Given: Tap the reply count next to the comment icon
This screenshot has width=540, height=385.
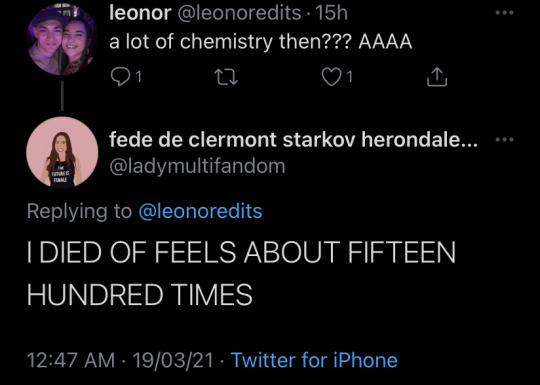Looking at the screenshot, I should (x=138, y=77).
